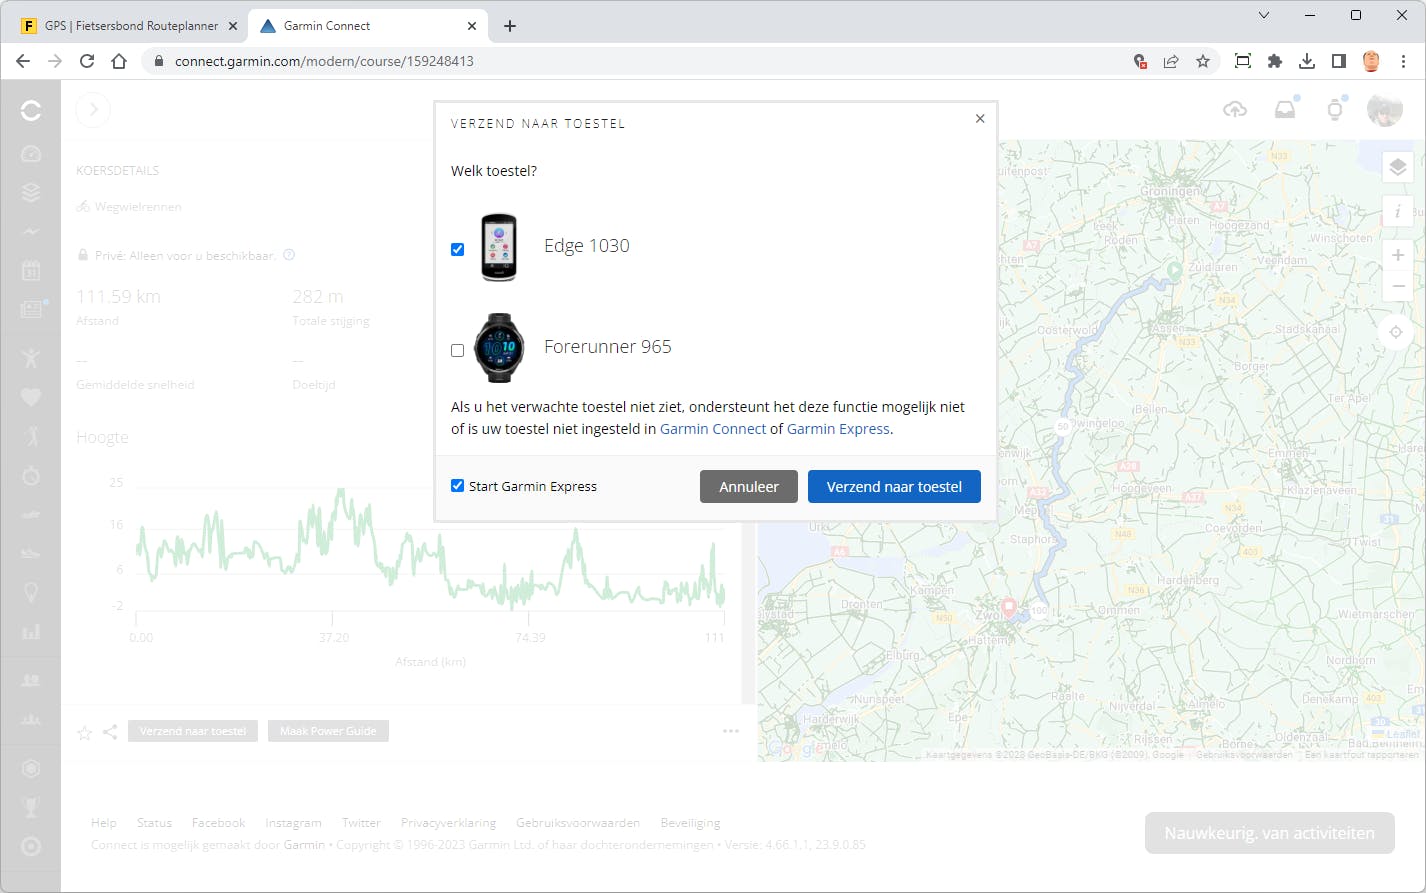Open the tab search chevron
1426x893 pixels.
pos(1264,15)
